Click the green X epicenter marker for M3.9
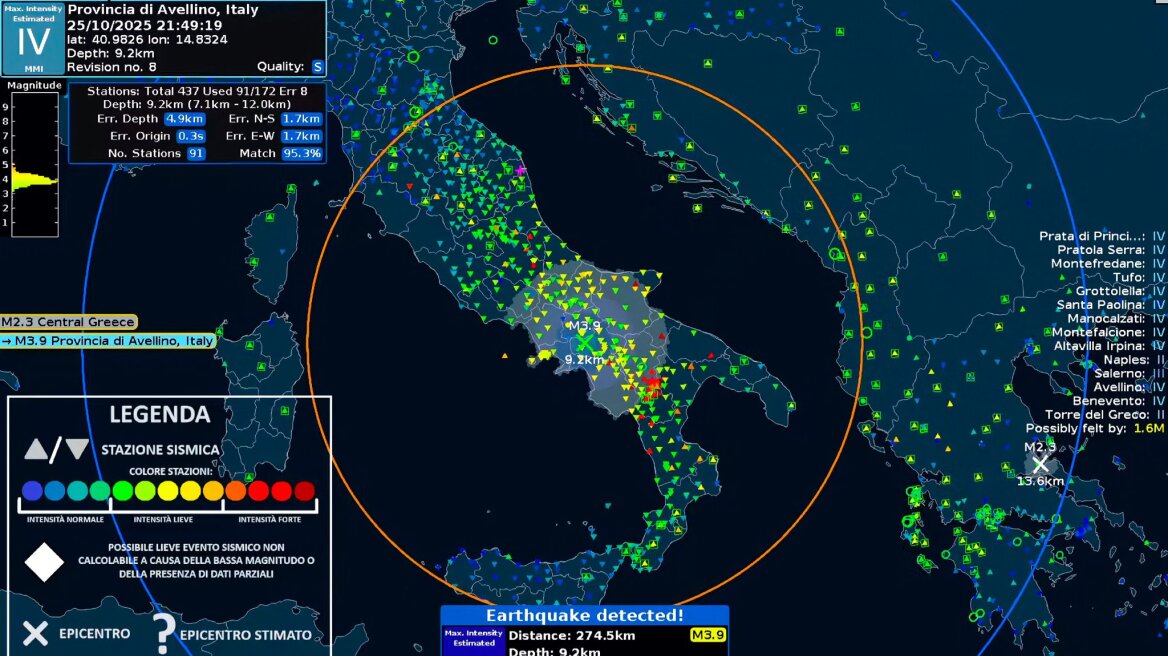Screen dimensions: 1168x656 point(583,342)
